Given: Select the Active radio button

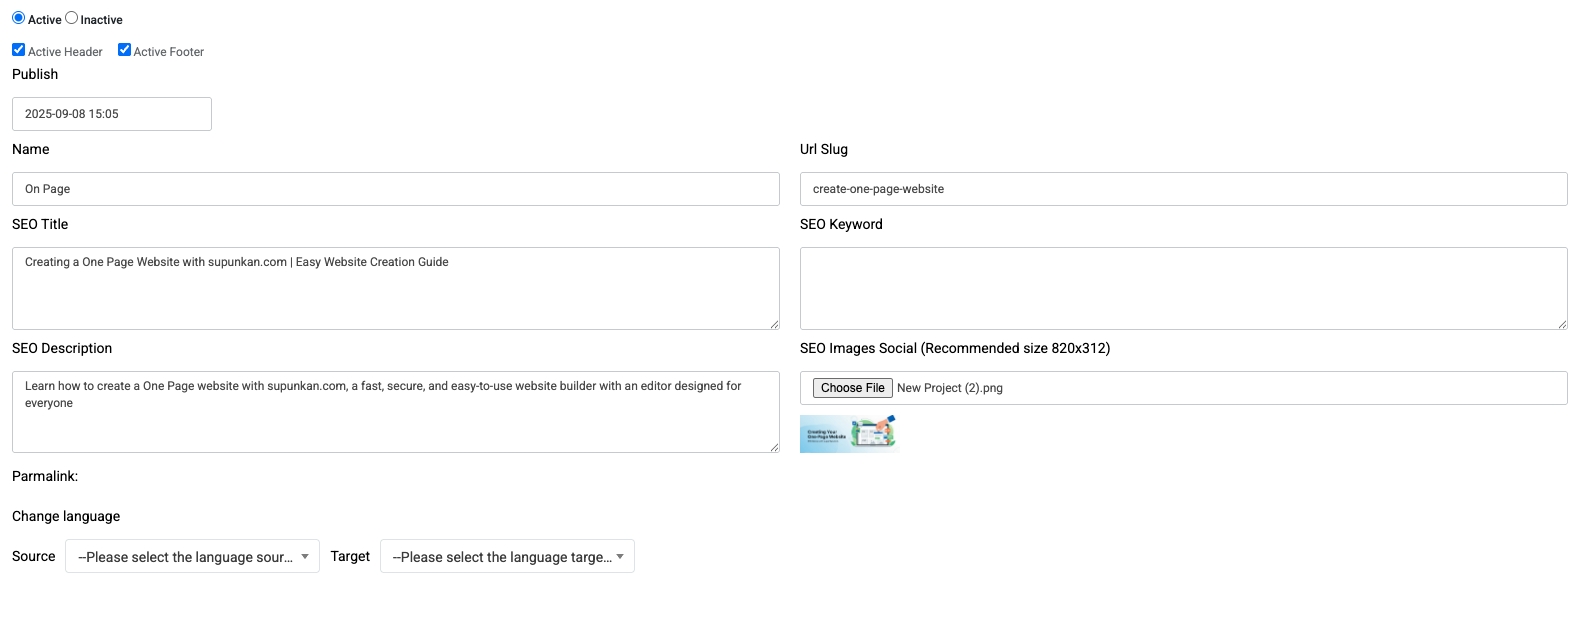Looking at the screenshot, I should tap(18, 18).
